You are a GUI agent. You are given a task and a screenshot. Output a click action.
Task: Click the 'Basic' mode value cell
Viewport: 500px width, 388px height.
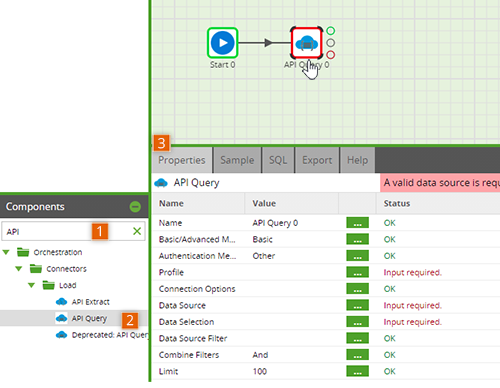262,239
